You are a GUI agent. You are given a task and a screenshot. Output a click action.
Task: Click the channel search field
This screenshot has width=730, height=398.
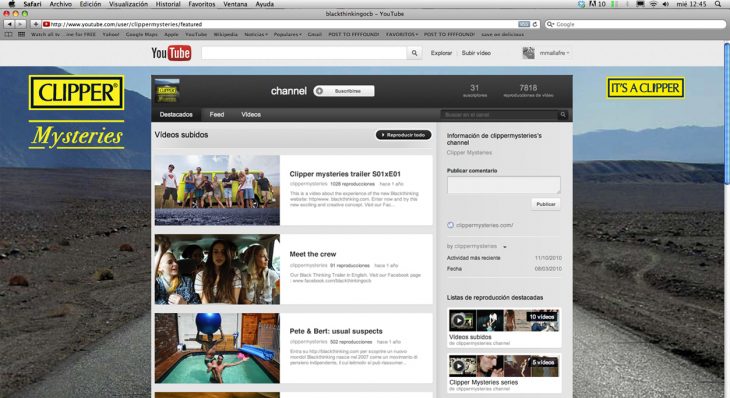coord(499,115)
